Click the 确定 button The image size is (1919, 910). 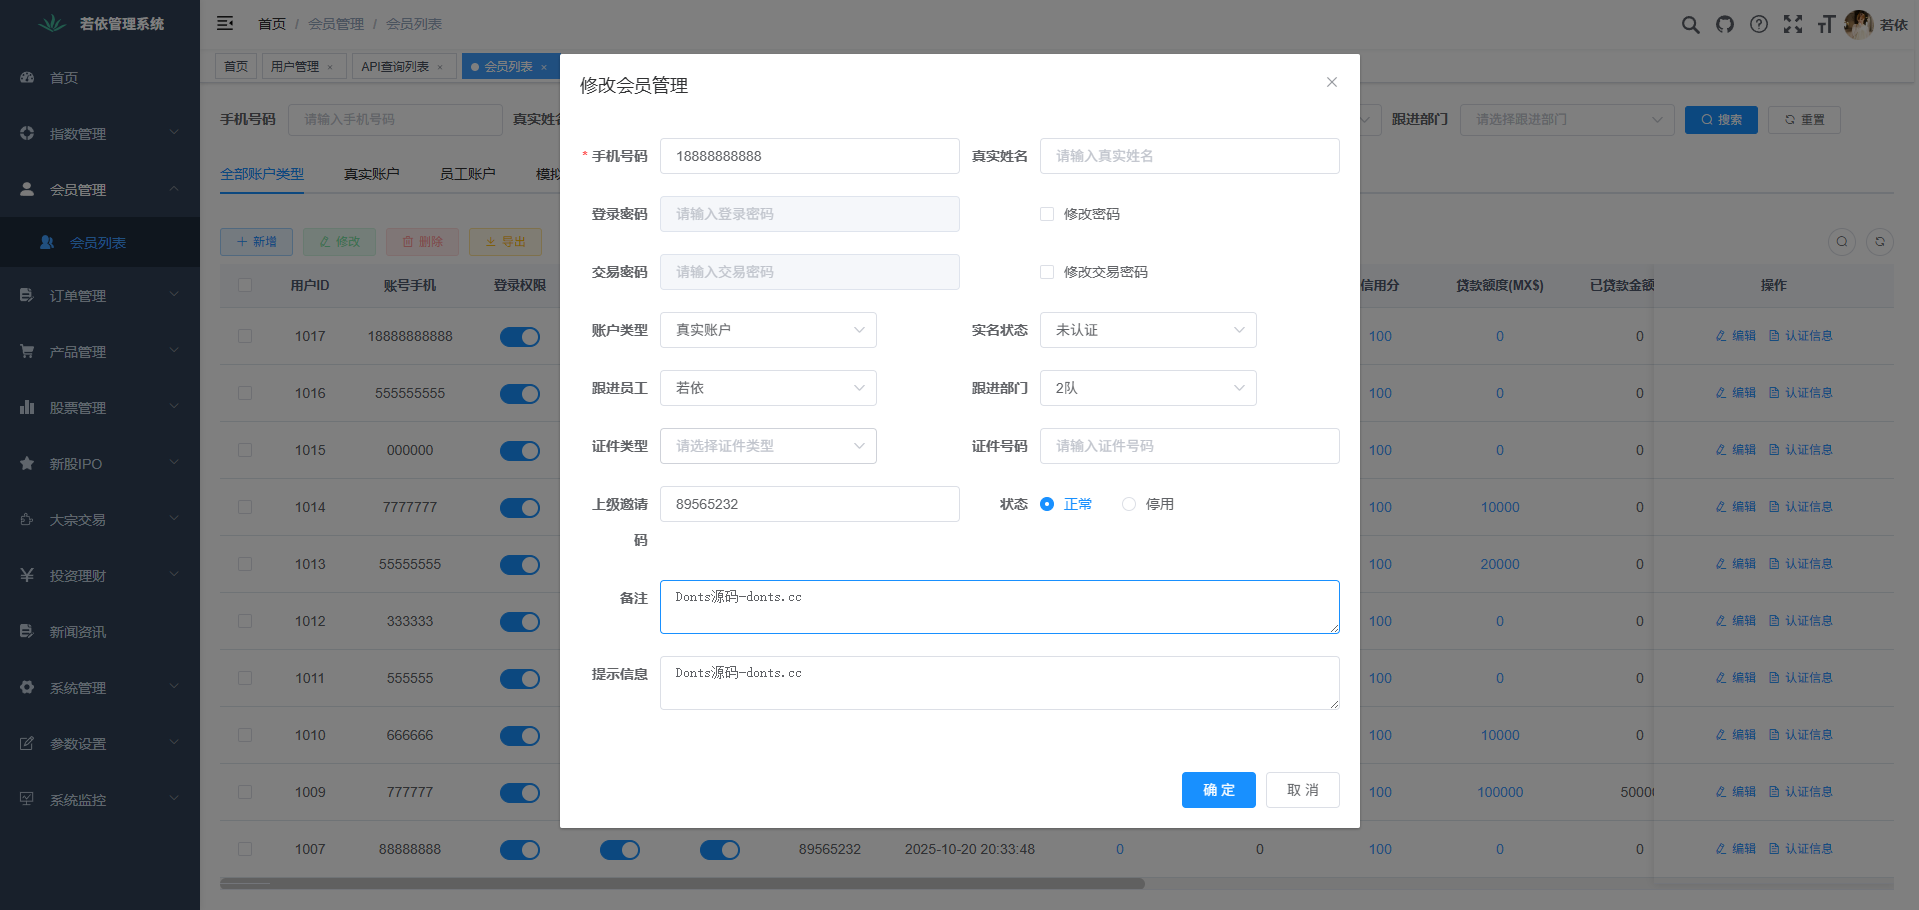click(1218, 790)
